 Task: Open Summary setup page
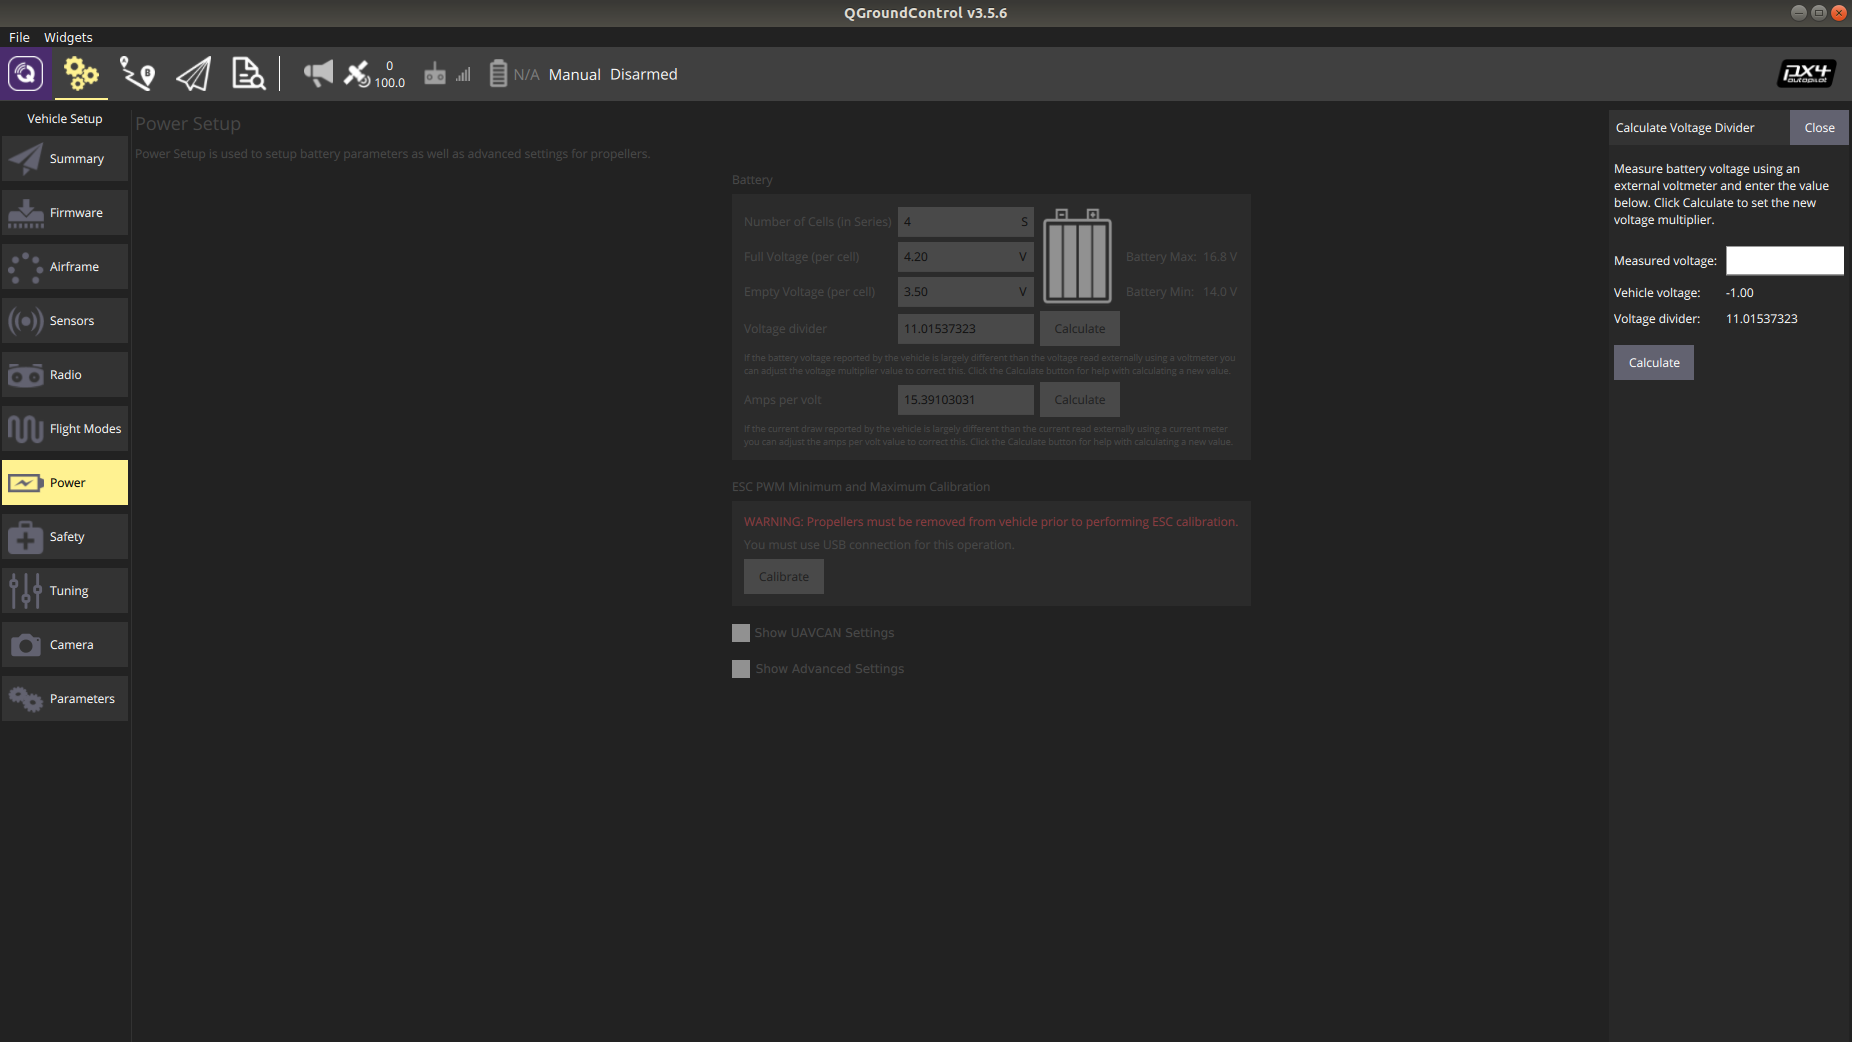[65, 159]
